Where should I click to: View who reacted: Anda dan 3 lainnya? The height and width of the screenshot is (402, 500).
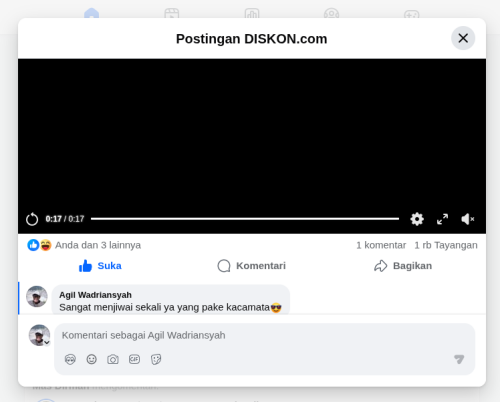[98, 245]
